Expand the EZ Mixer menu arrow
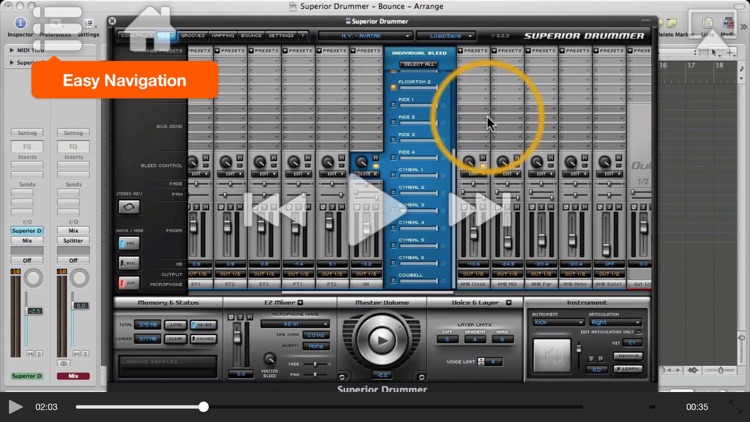The image size is (750, 422). [300, 302]
